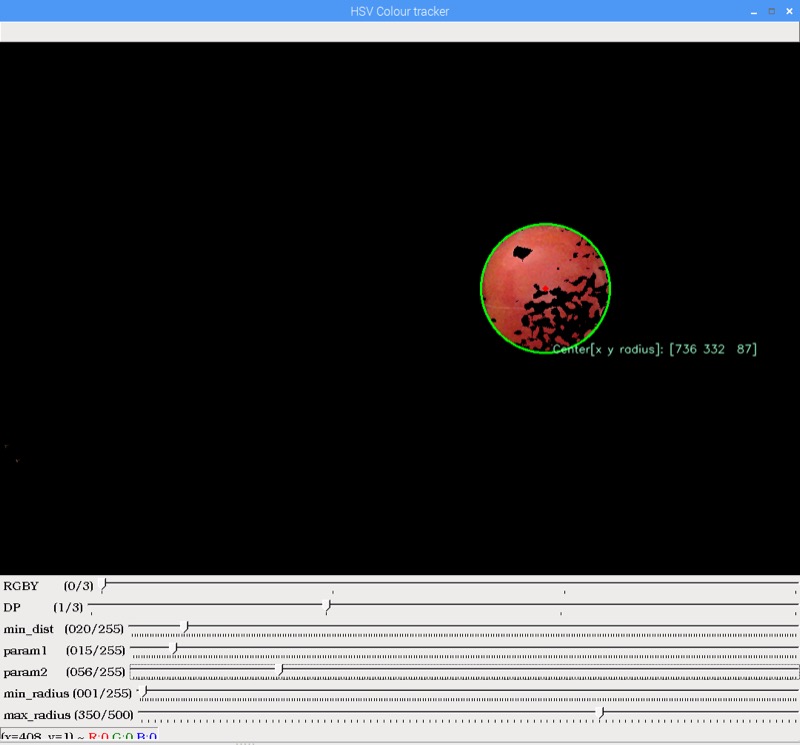Click the min_dist (020/255) label
Image resolution: width=800 pixels, height=745 pixels.
[64, 629]
